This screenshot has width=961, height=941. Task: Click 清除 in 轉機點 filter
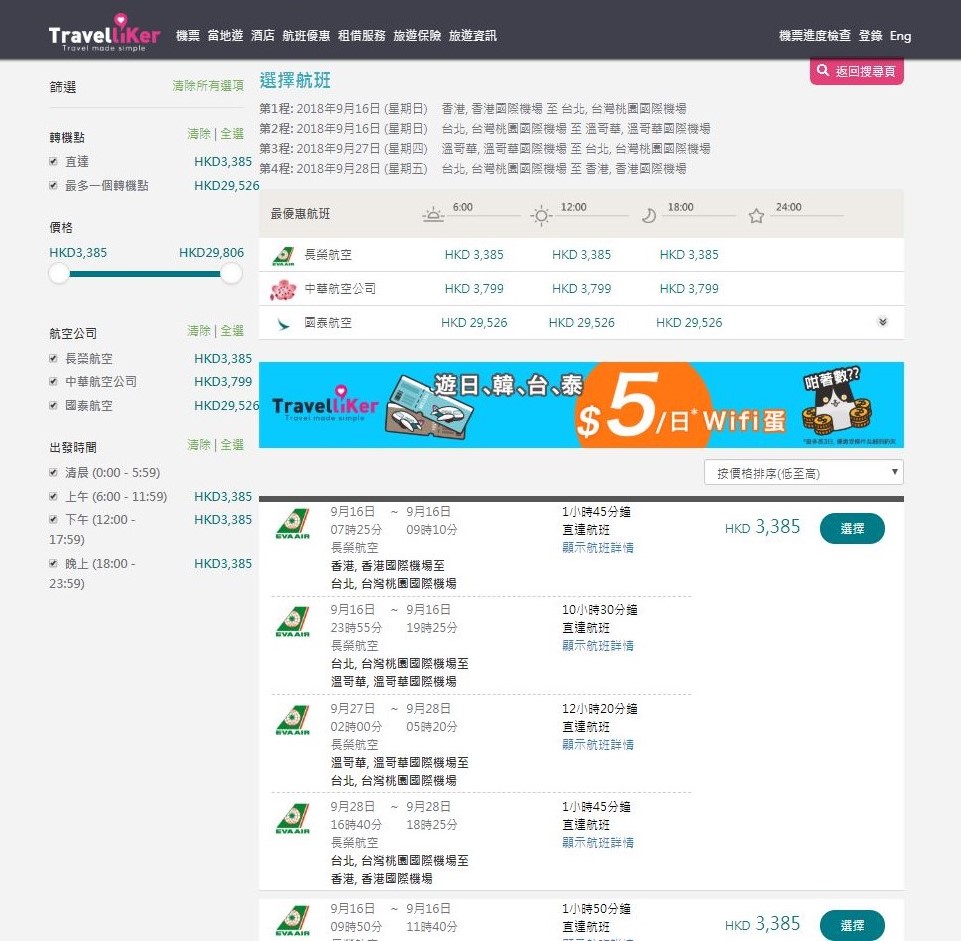click(x=199, y=134)
